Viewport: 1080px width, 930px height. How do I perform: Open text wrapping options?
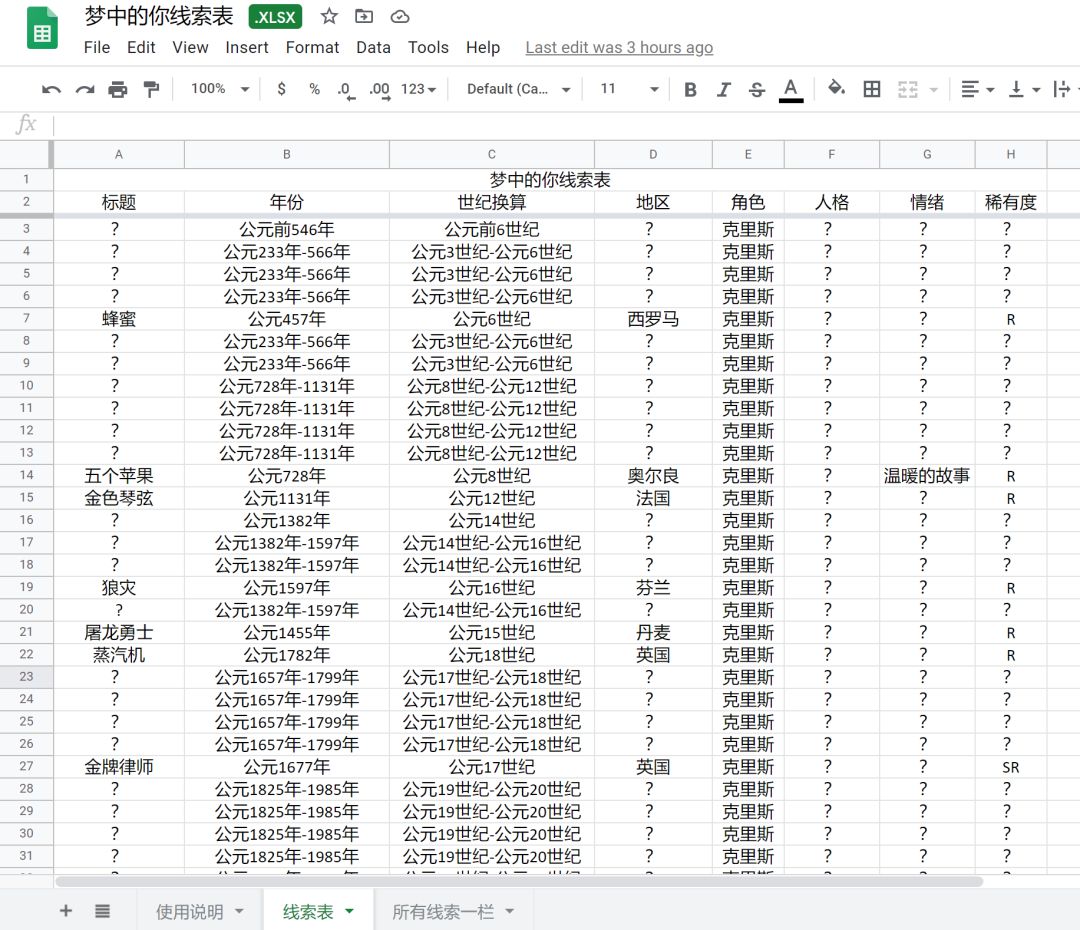pos(1062,90)
